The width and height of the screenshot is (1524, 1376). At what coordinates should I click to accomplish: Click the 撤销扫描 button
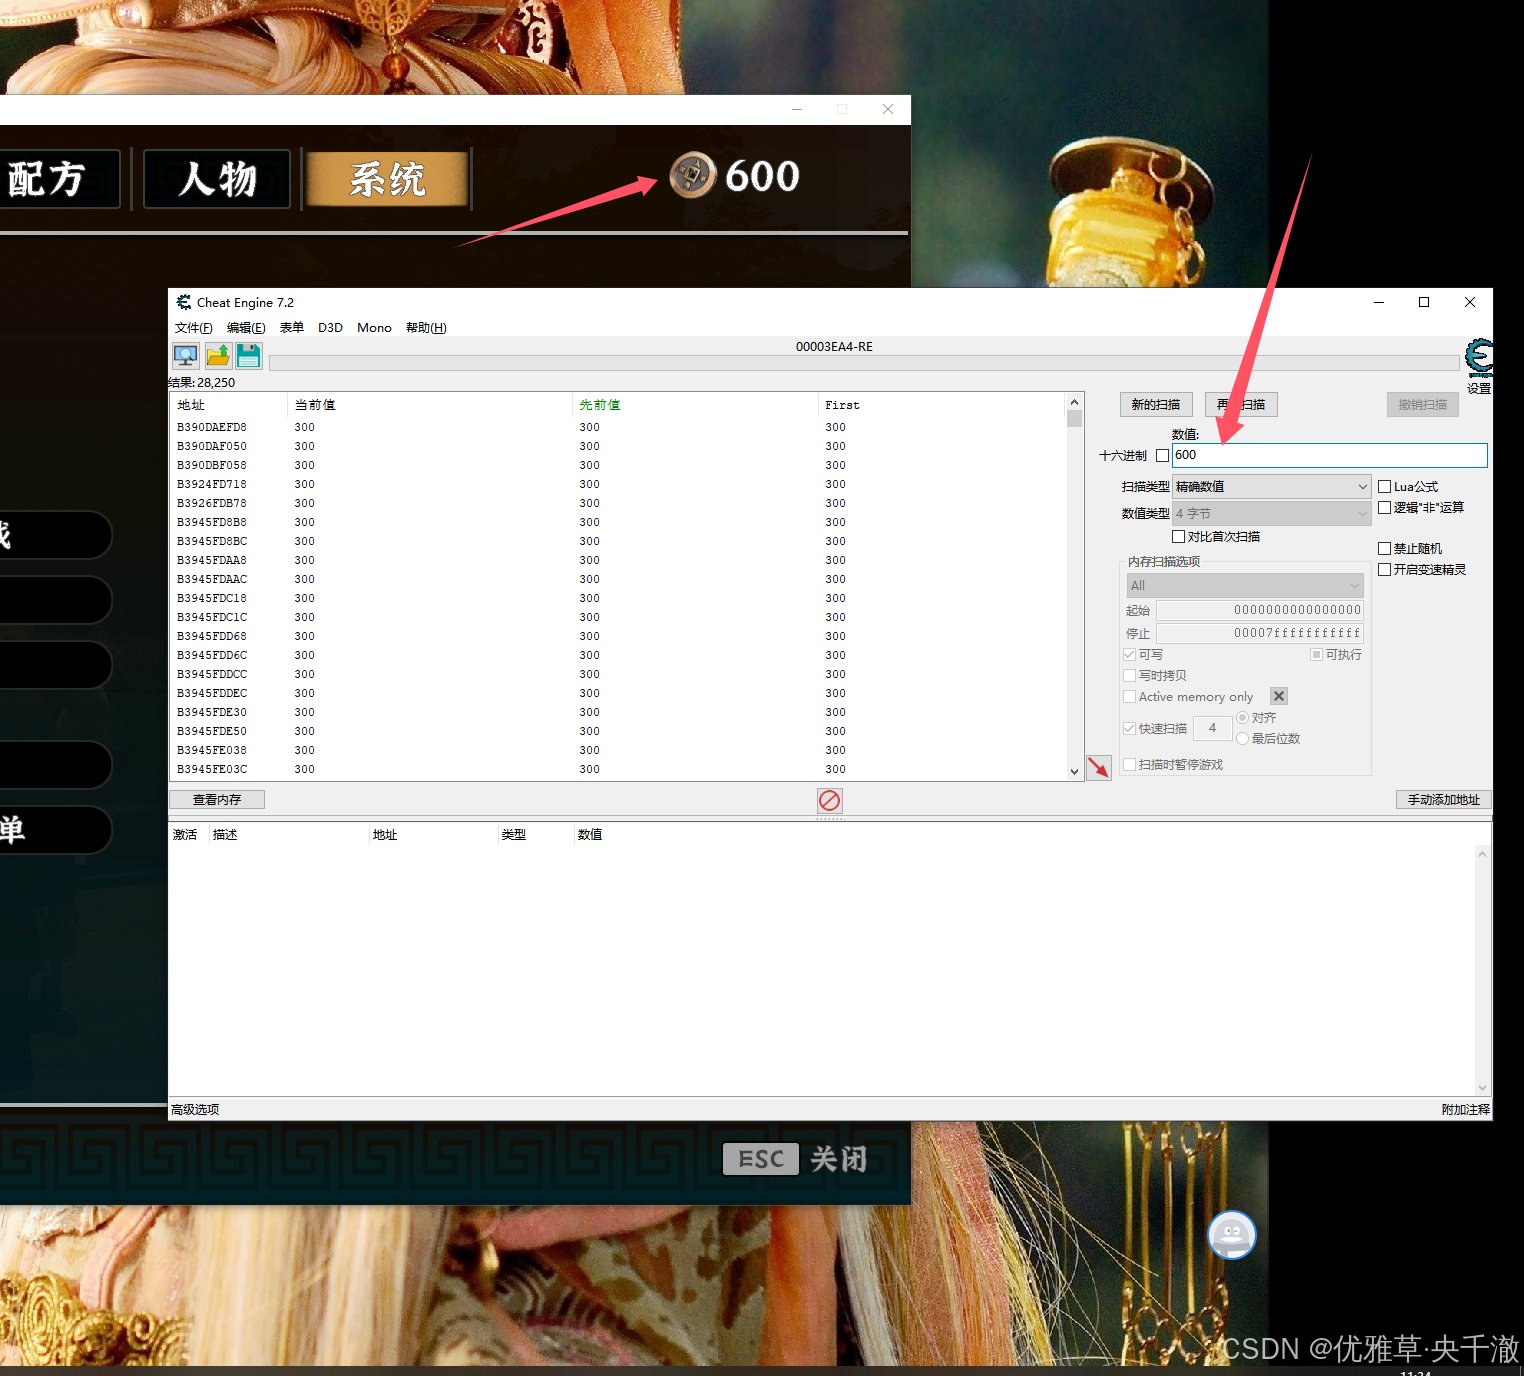tap(1423, 405)
